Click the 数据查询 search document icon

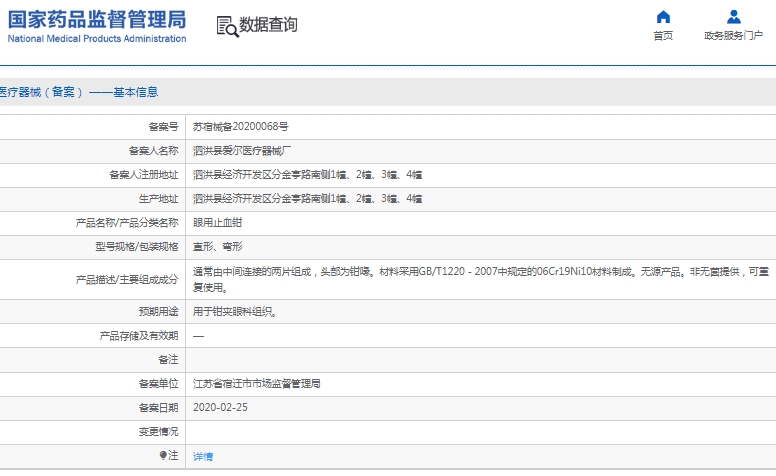tap(227, 26)
